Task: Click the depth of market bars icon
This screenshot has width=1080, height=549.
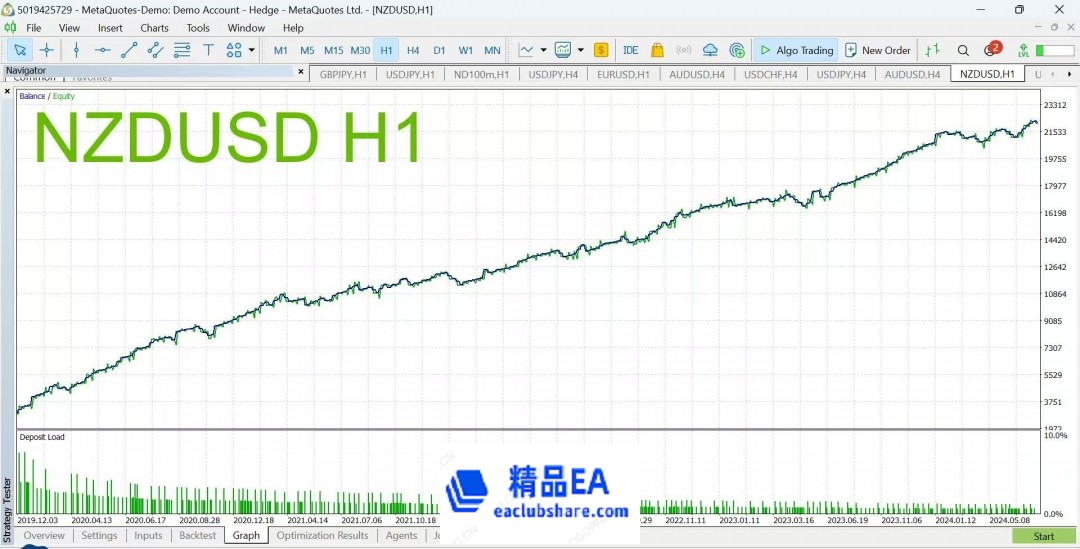Action: [933, 50]
